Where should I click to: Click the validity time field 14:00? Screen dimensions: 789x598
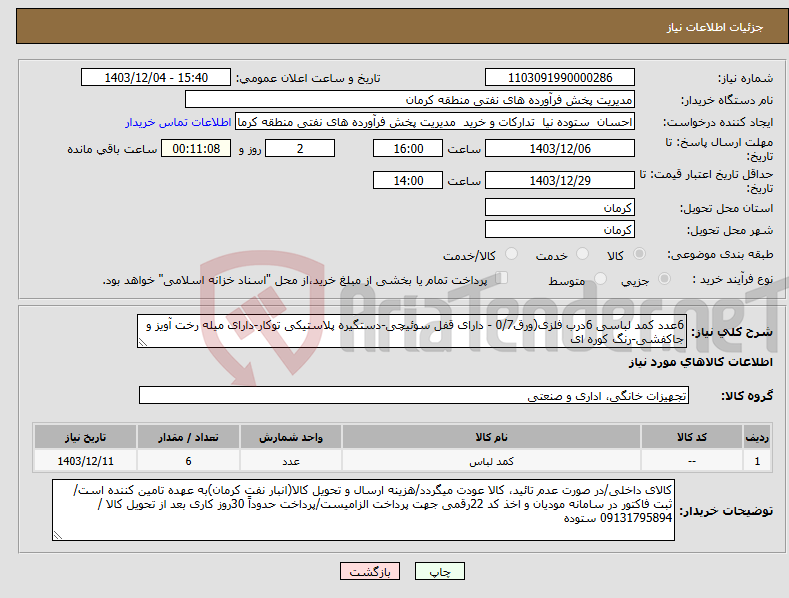(408, 180)
